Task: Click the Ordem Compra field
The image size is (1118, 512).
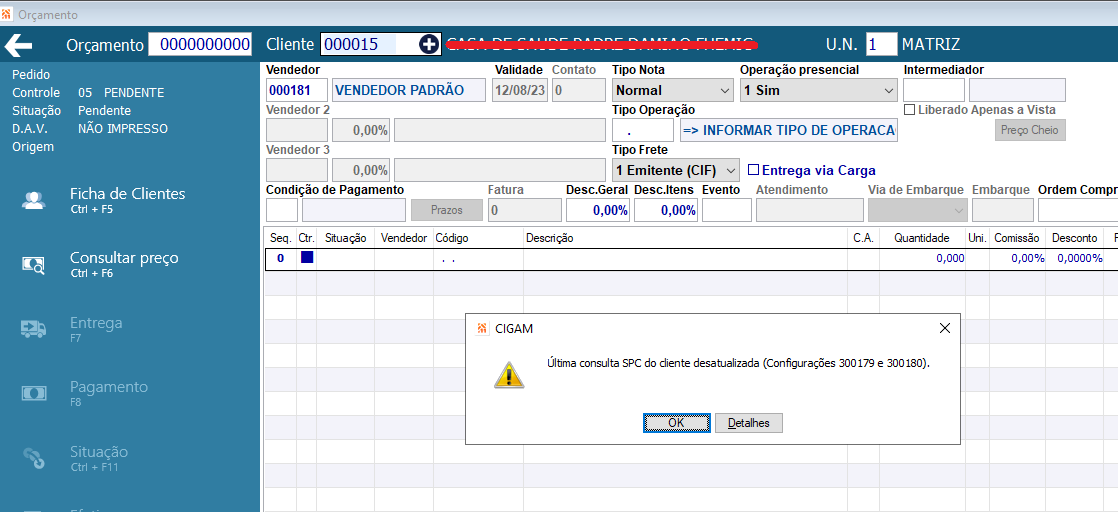Action: click(1077, 210)
